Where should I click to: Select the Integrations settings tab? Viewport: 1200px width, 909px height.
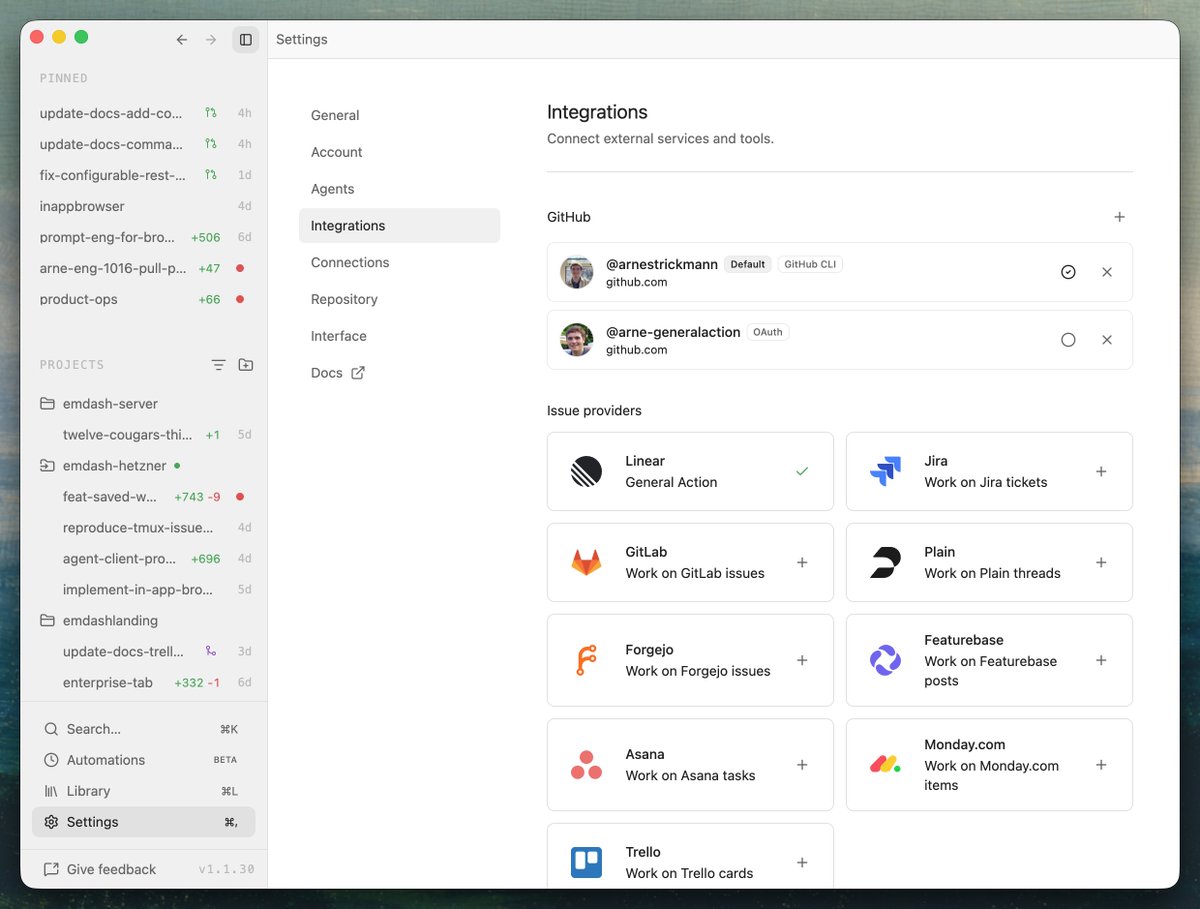(399, 226)
